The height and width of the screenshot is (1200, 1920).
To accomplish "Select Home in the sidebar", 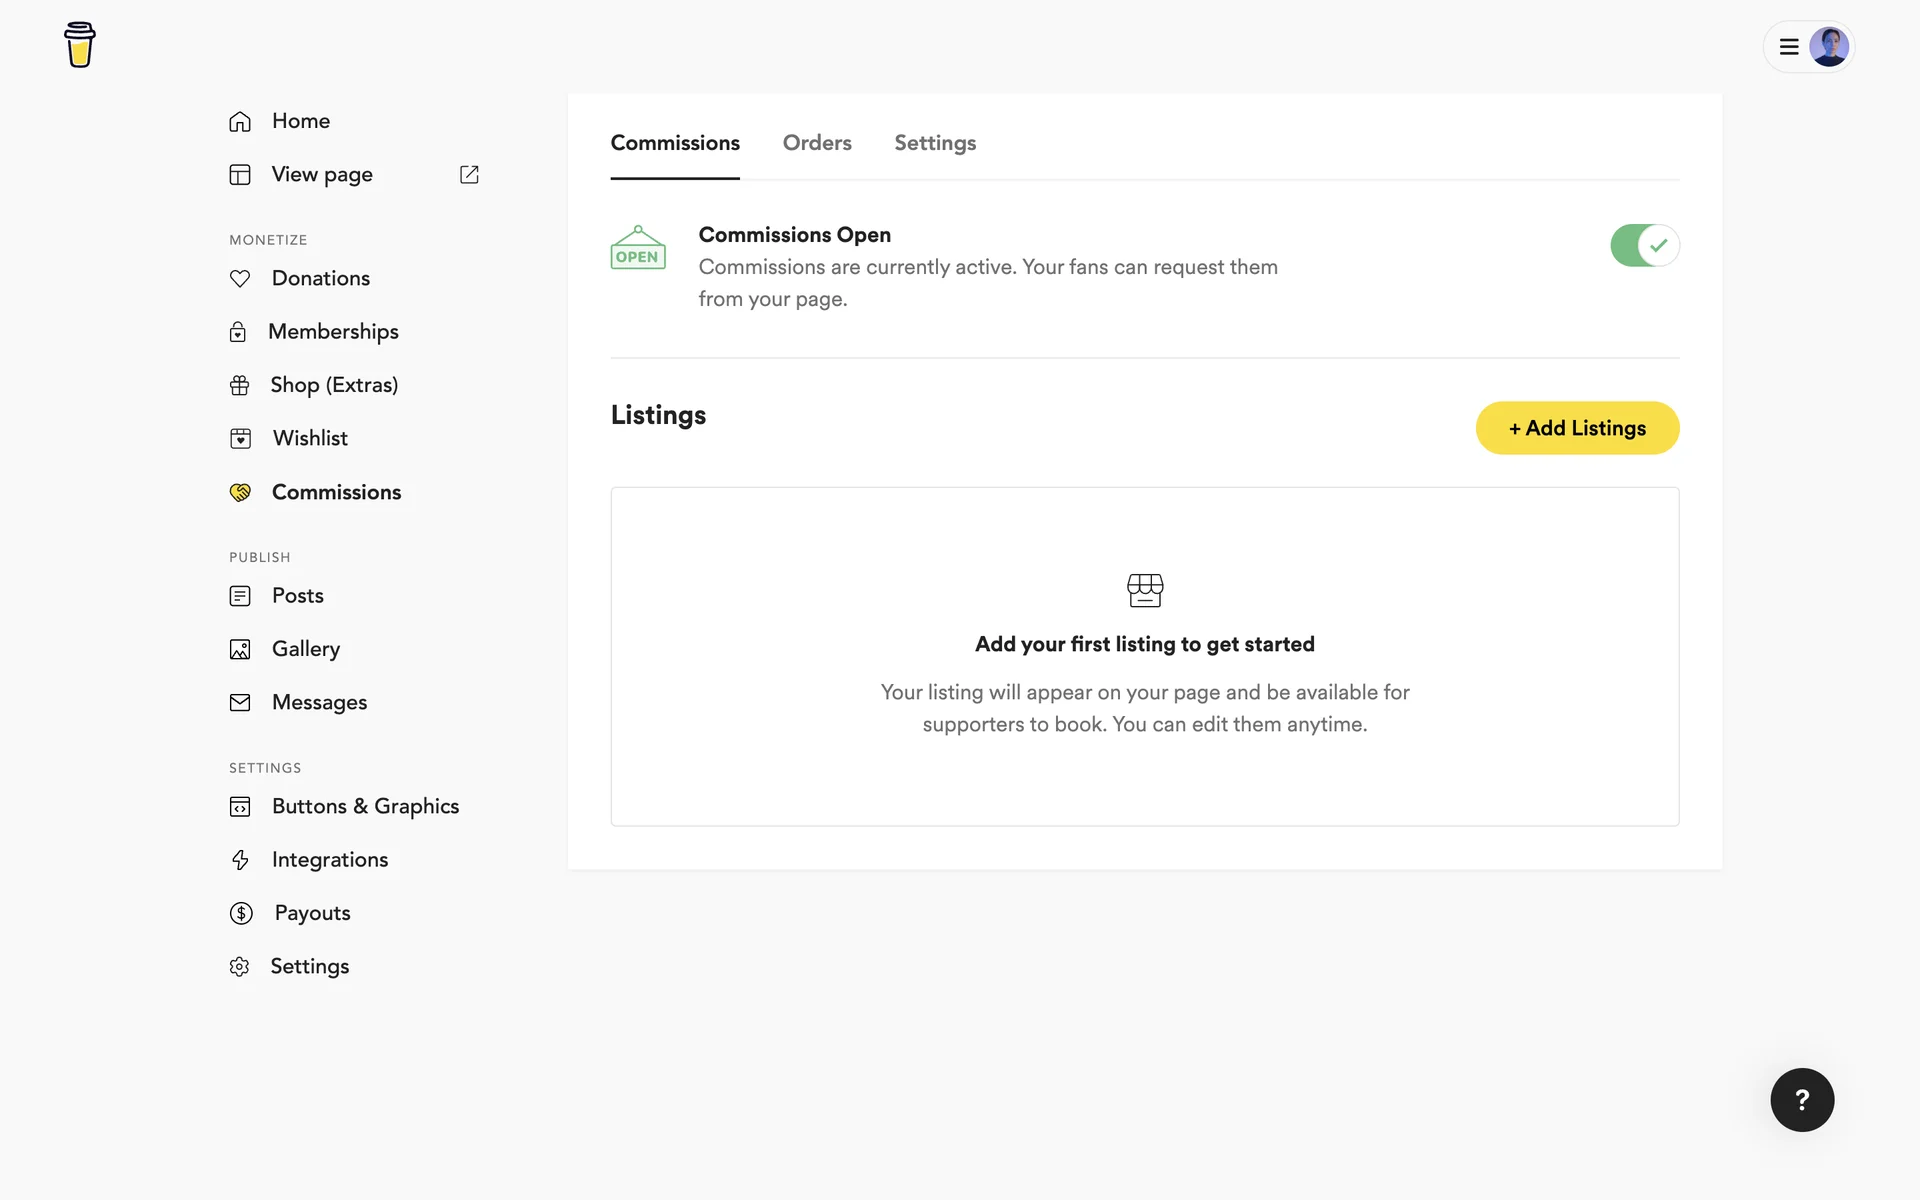I will 300,121.
